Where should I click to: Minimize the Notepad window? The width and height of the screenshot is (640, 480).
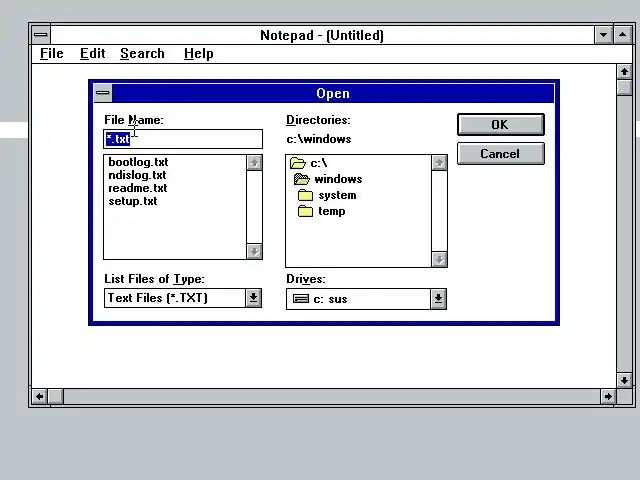[603, 35]
